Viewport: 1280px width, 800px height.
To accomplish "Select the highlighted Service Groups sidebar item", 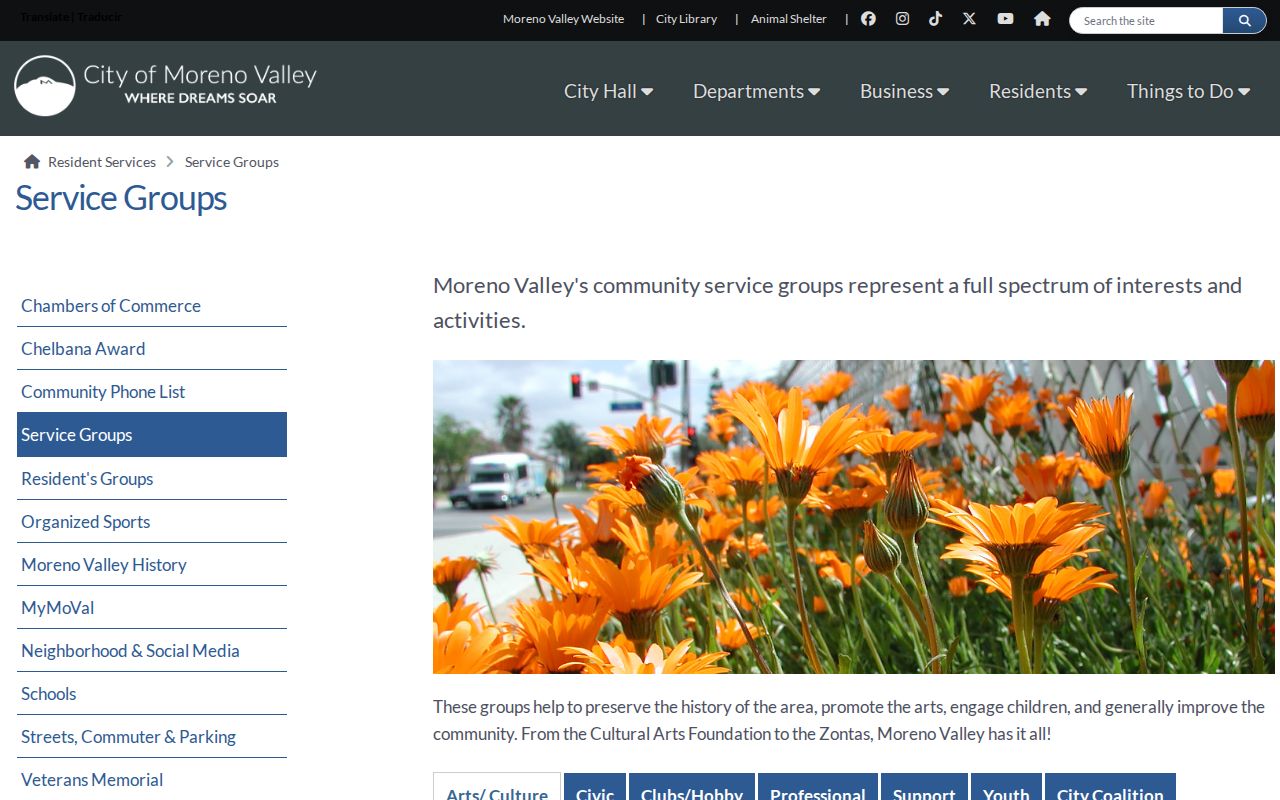I will point(152,435).
